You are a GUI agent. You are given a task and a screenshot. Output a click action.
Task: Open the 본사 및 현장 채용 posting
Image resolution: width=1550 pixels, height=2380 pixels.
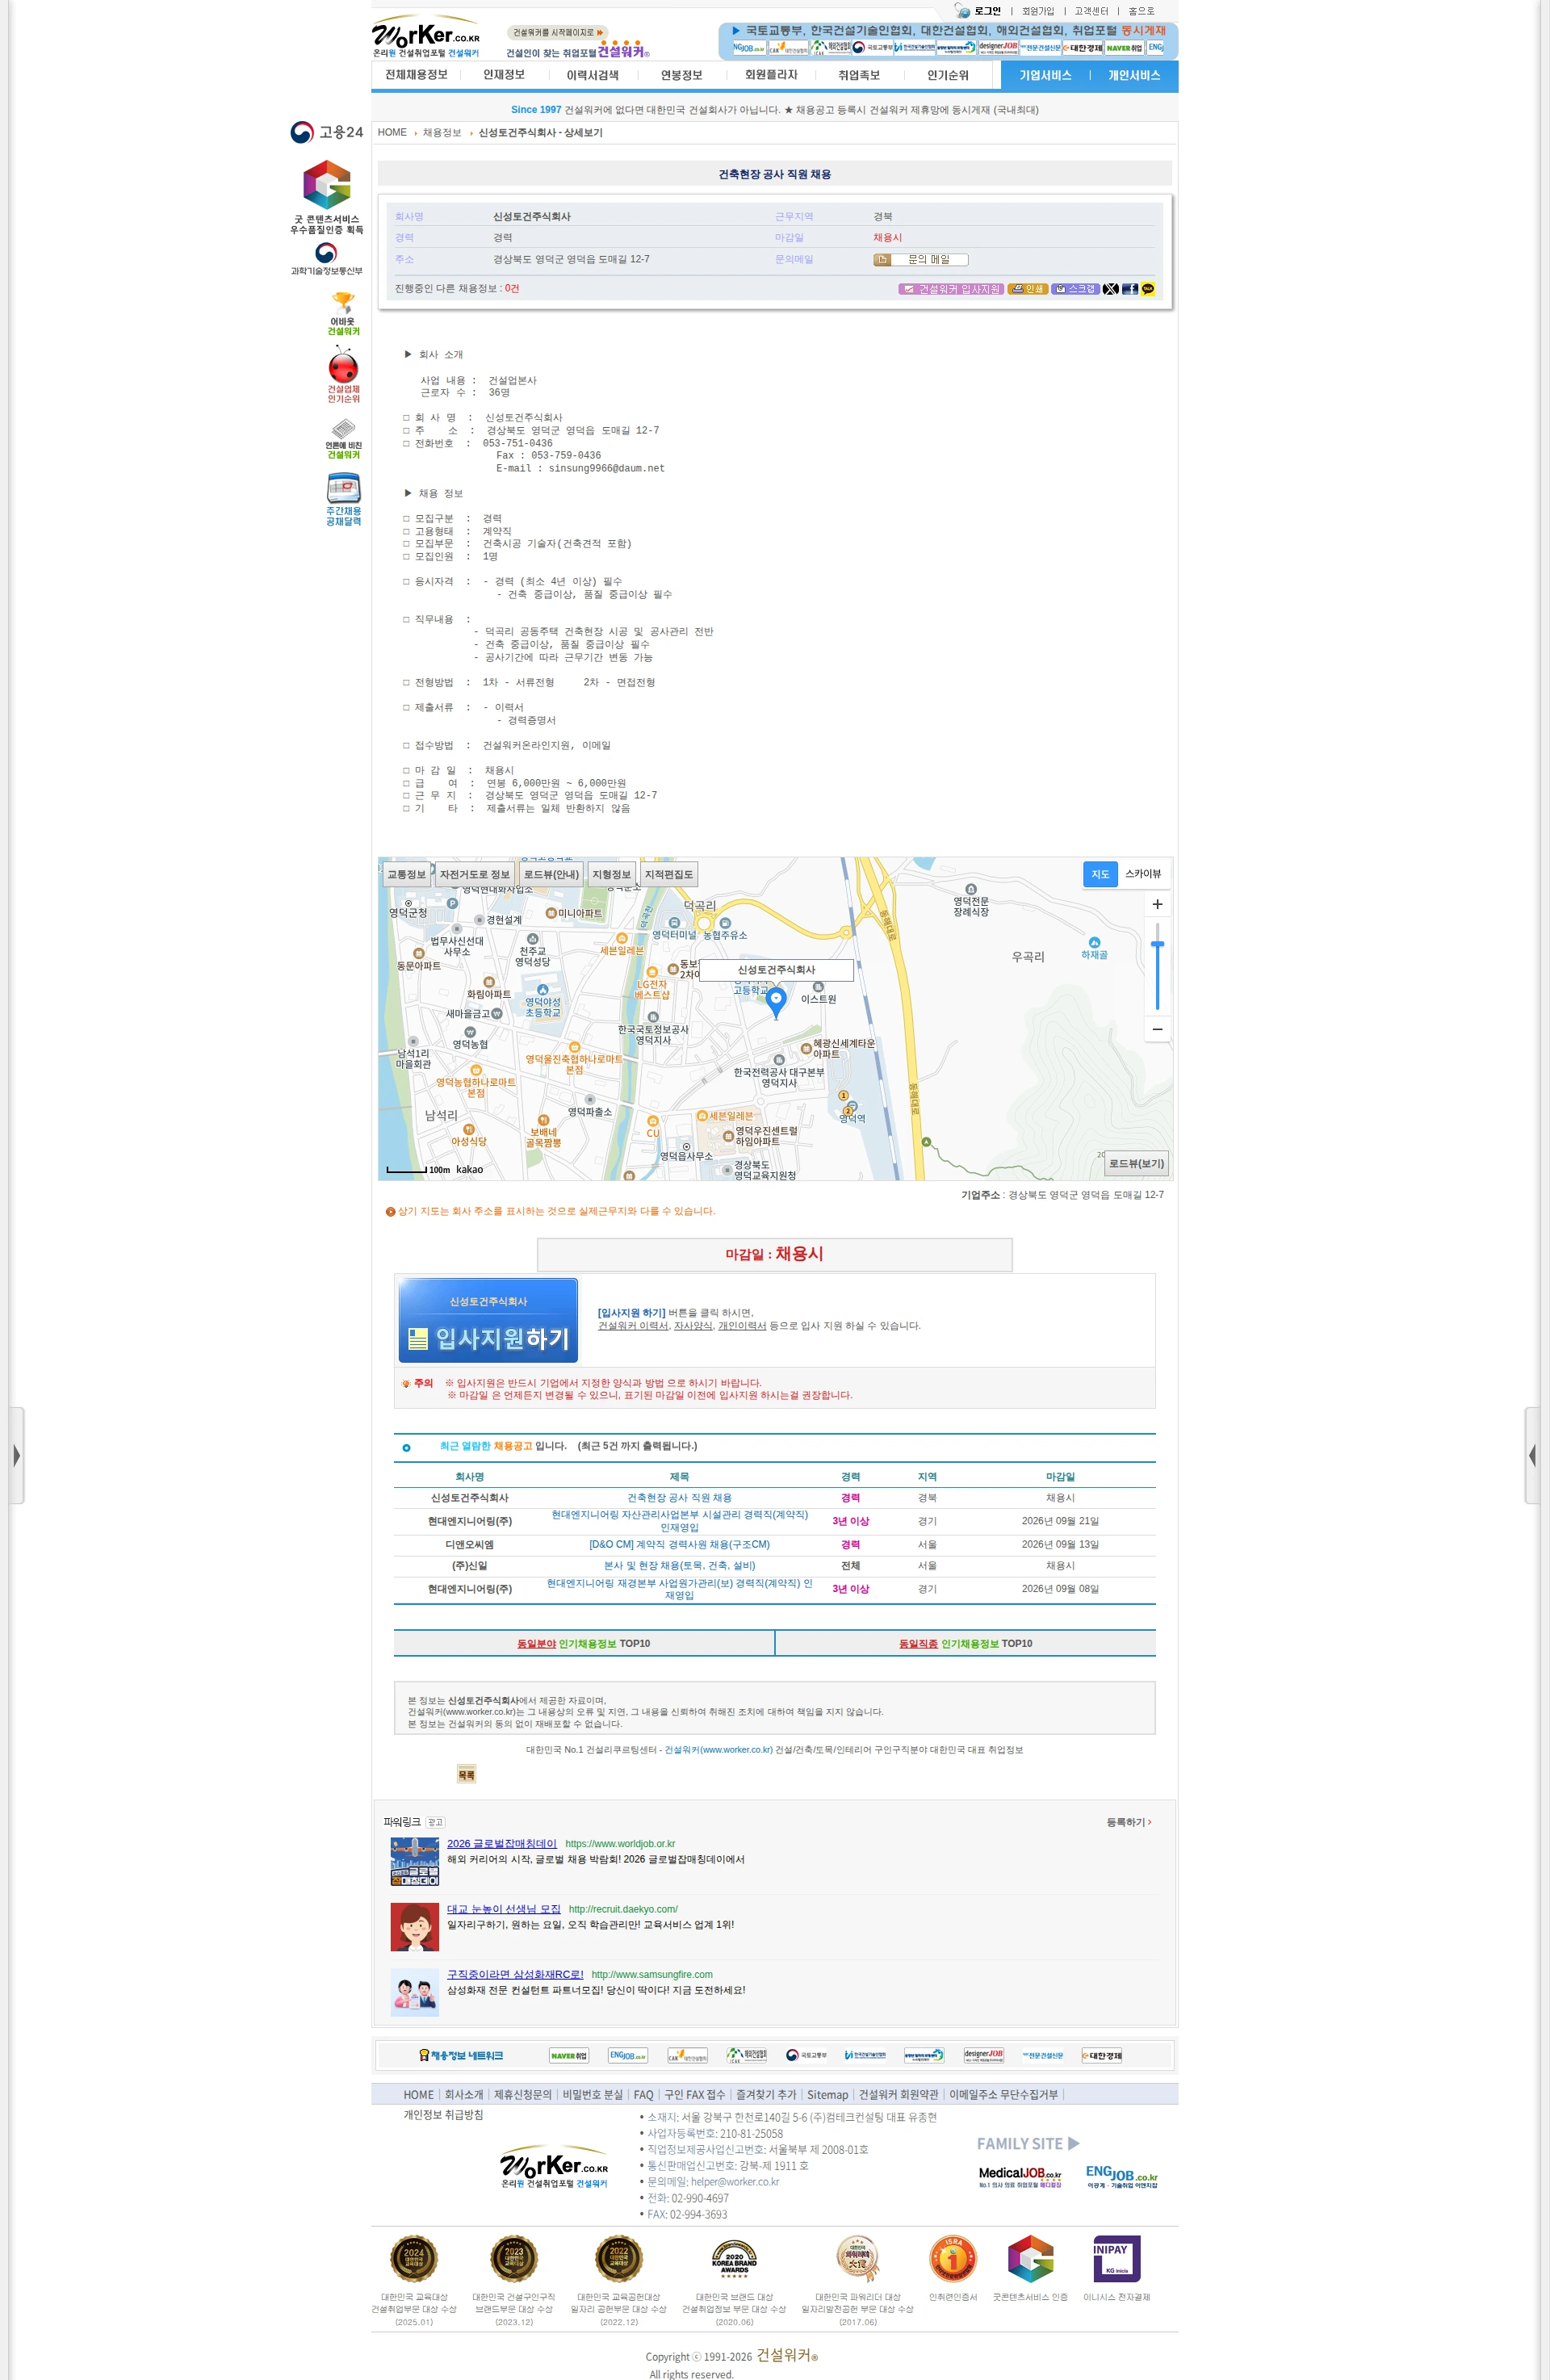[679, 1565]
